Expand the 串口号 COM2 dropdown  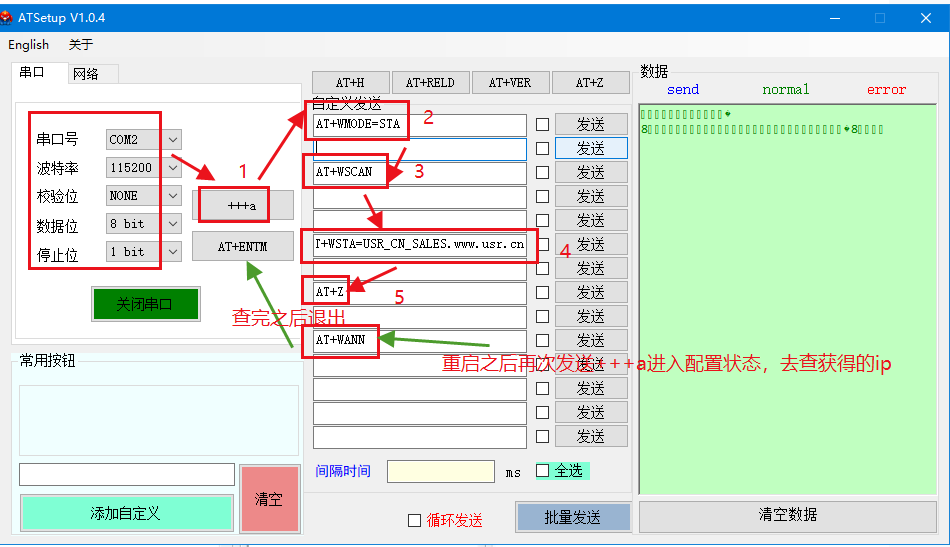pos(173,140)
